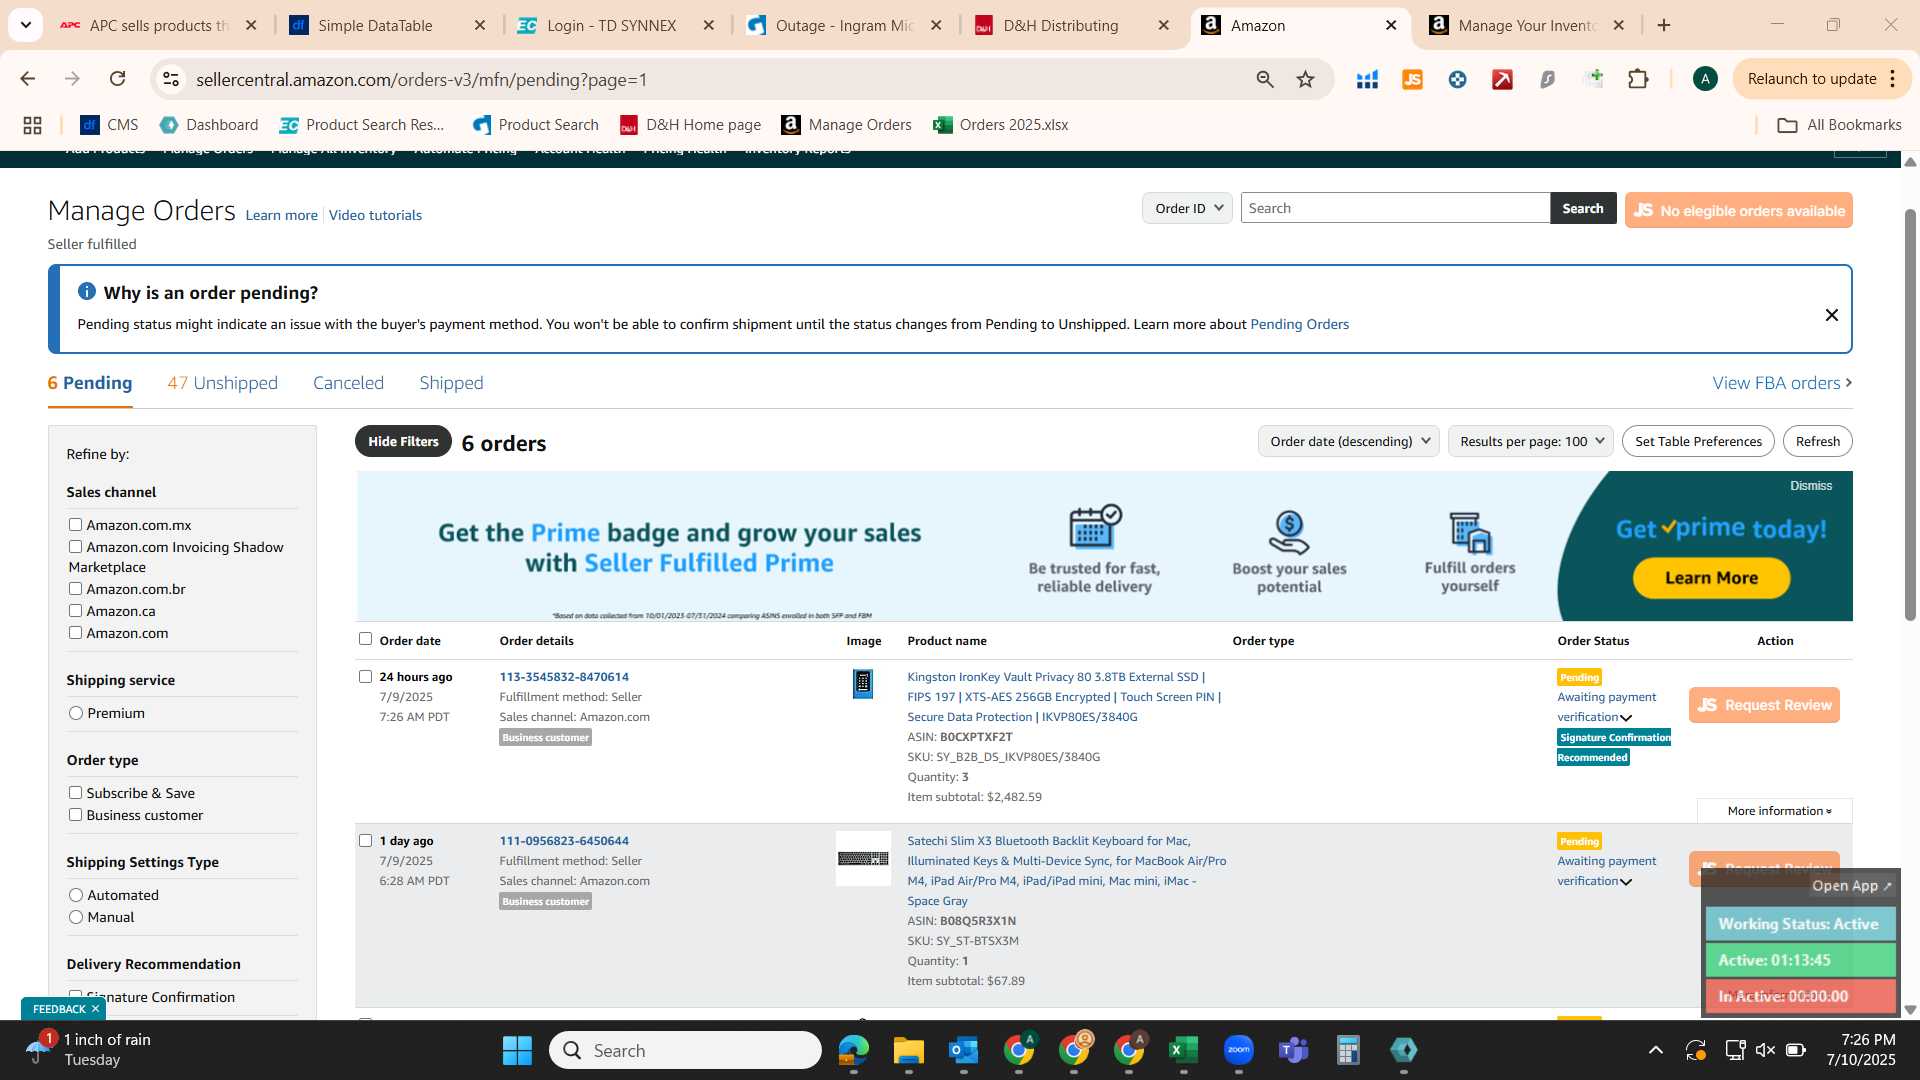Image resolution: width=1920 pixels, height=1080 pixels.
Task: Expand Awaiting payment verification for Satechi order
Action: pos(1626,882)
